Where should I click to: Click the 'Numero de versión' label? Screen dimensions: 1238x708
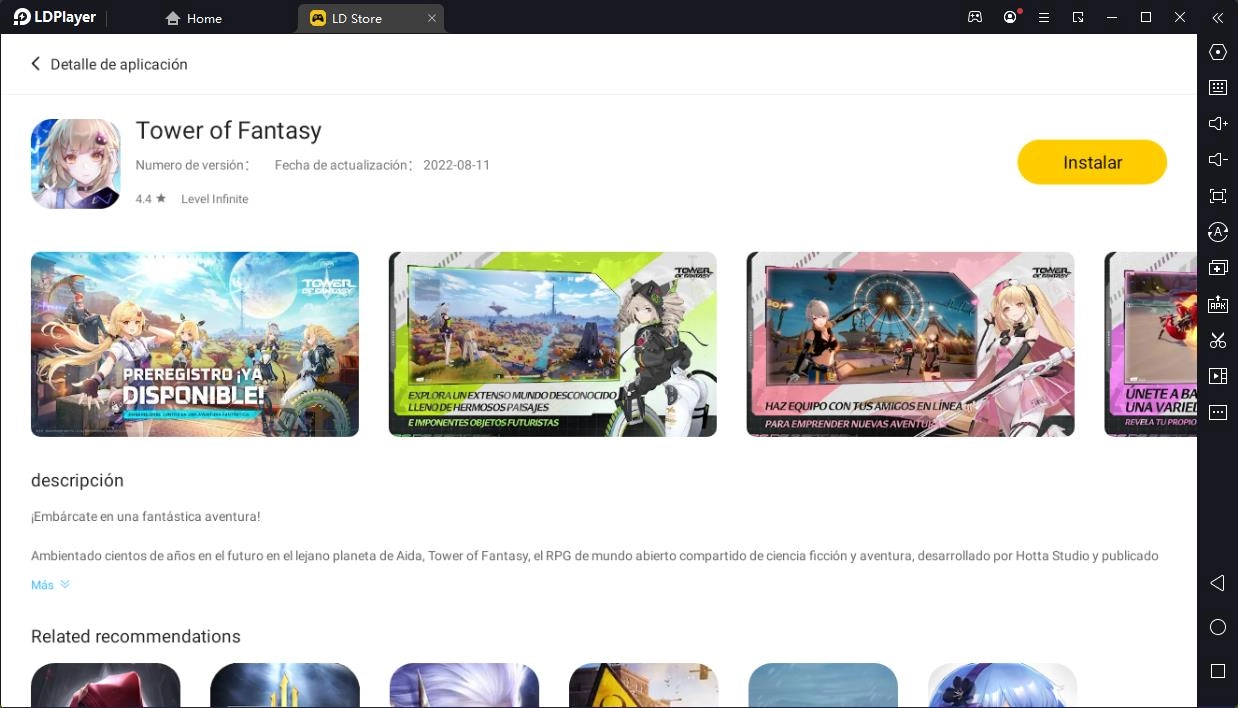click(x=192, y=165)
